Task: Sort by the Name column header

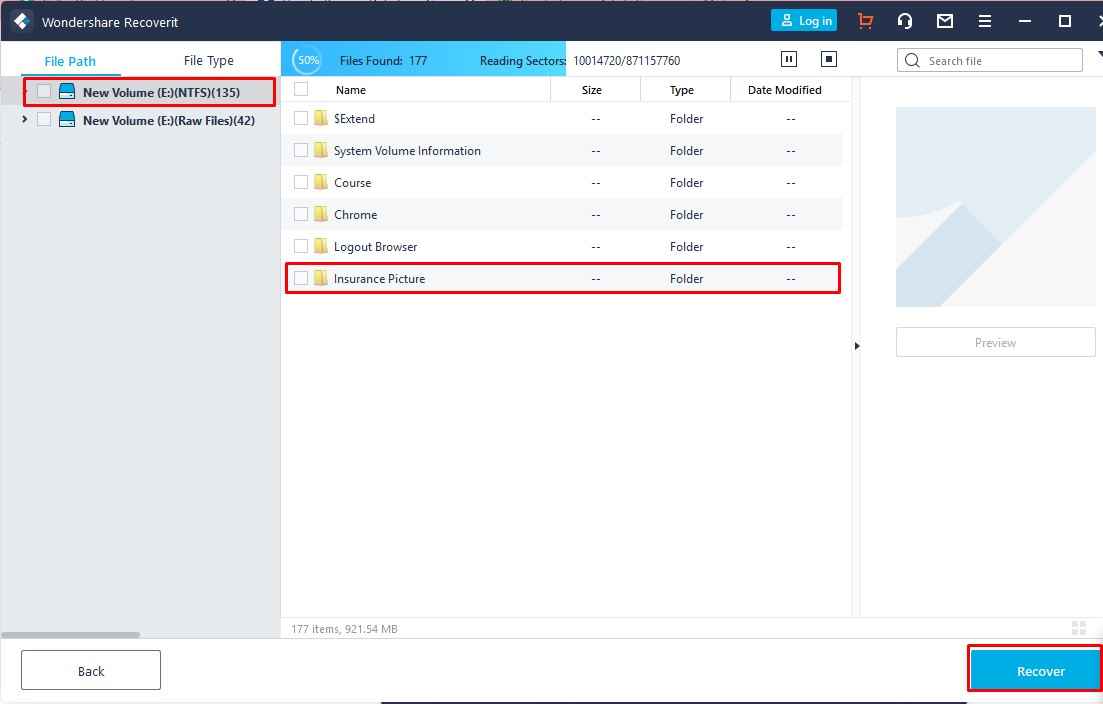Action: pyautogui.click(x=350, y=90)
